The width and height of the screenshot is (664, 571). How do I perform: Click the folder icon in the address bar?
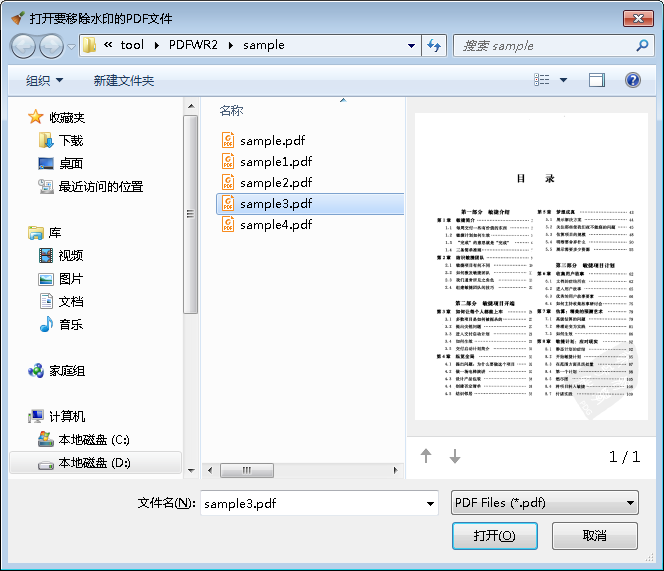[89, 45]
